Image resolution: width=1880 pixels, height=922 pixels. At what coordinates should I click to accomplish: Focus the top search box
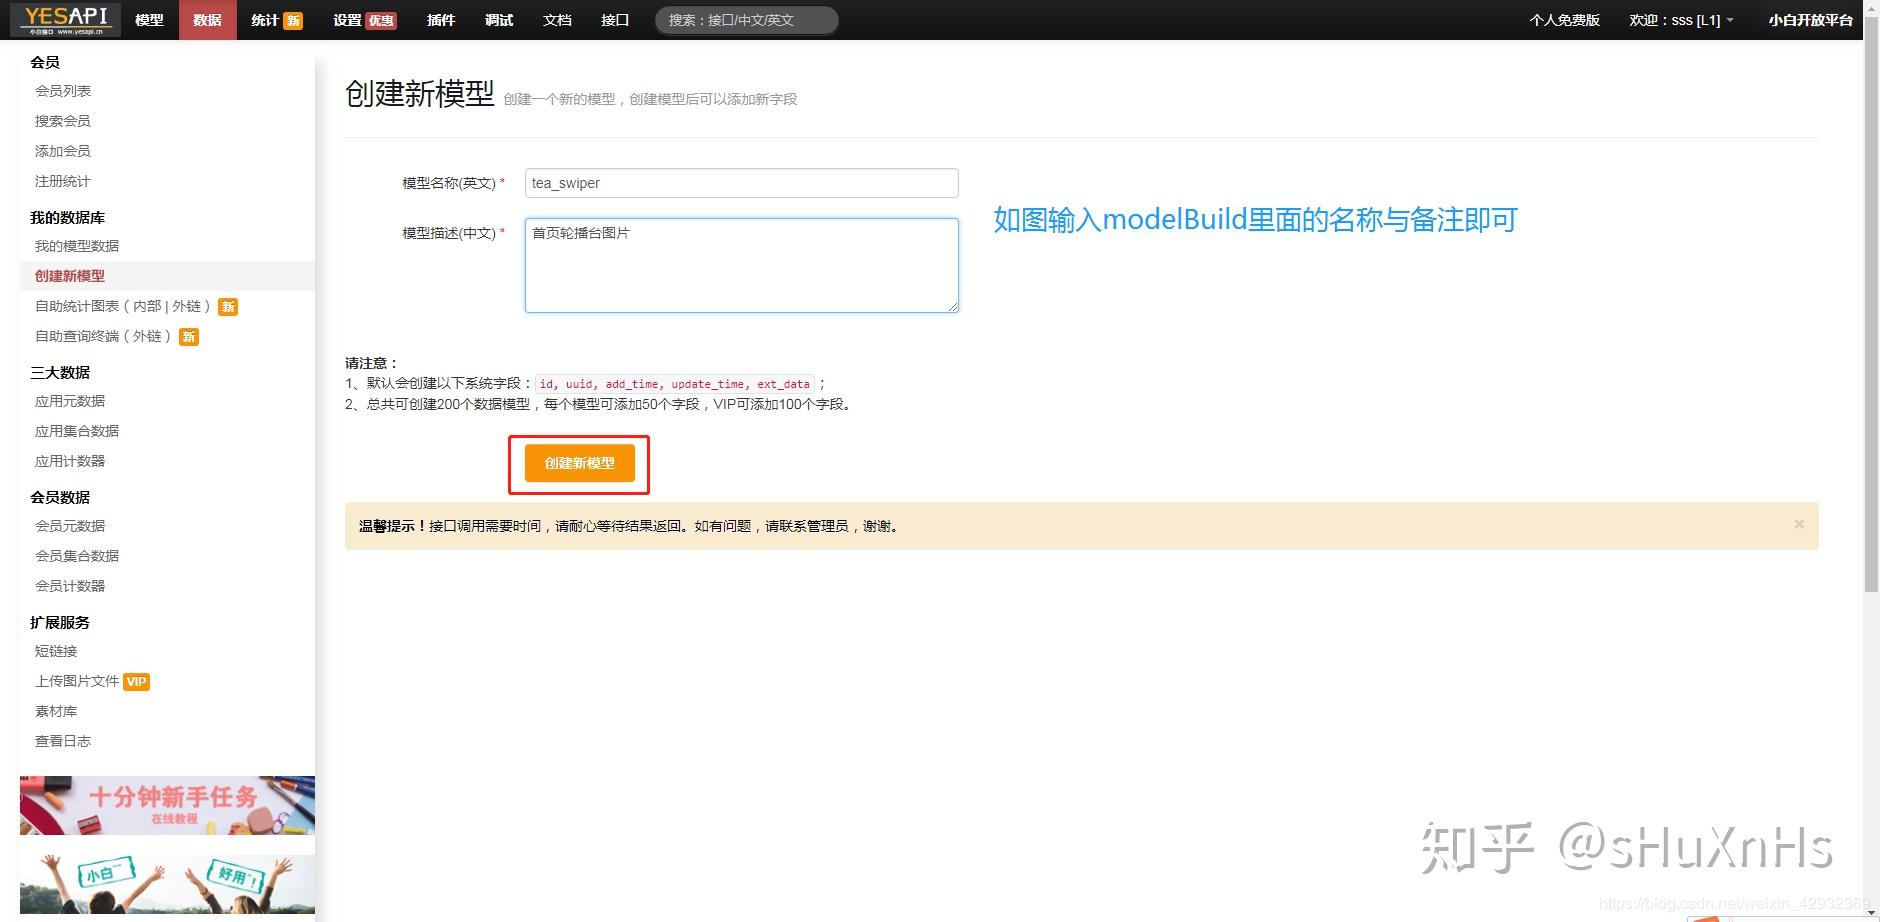tap(746, 20)
